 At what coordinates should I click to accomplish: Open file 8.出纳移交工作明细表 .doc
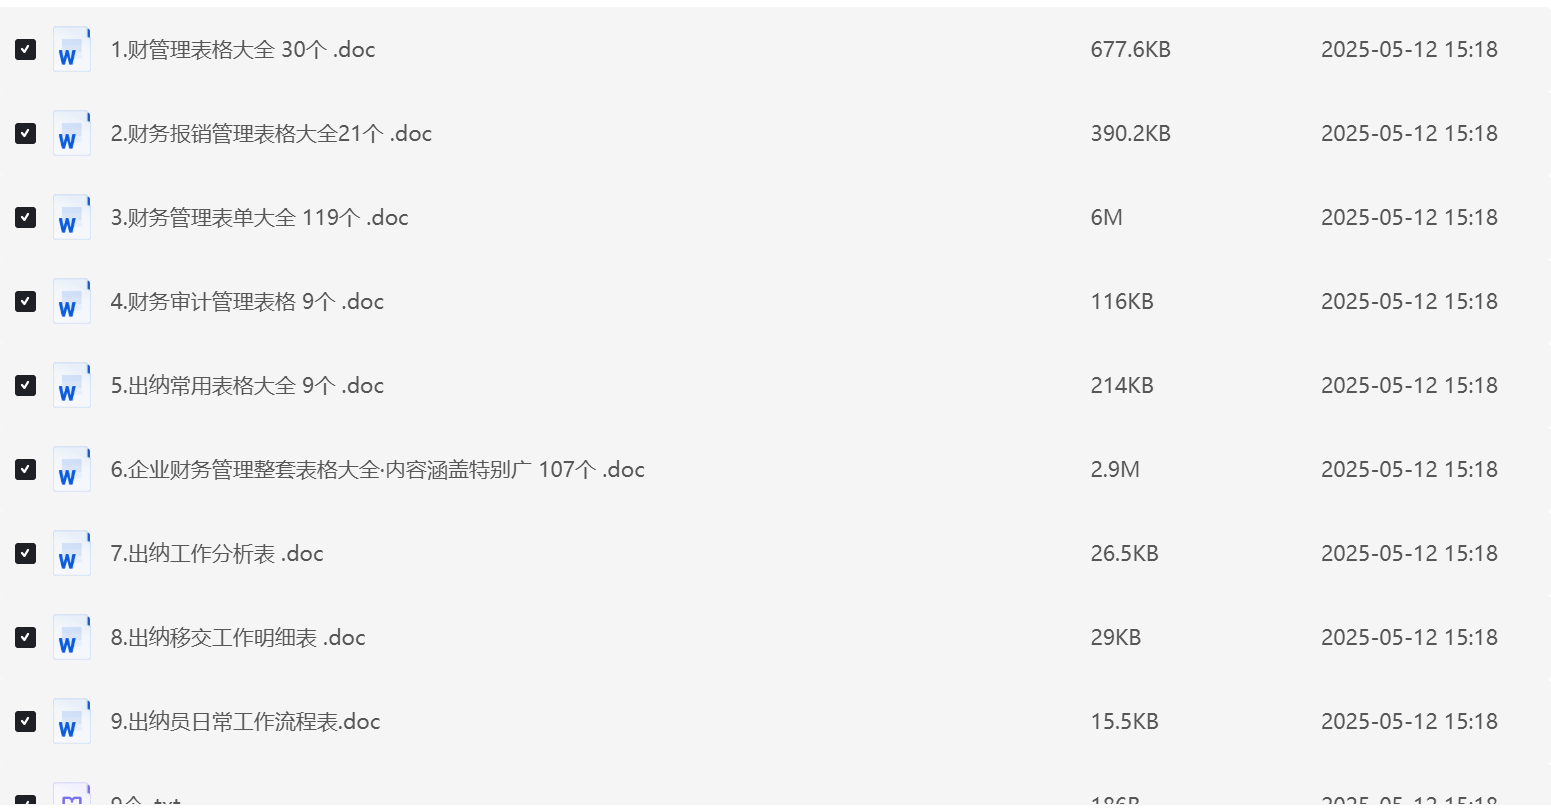coord(238,637)
